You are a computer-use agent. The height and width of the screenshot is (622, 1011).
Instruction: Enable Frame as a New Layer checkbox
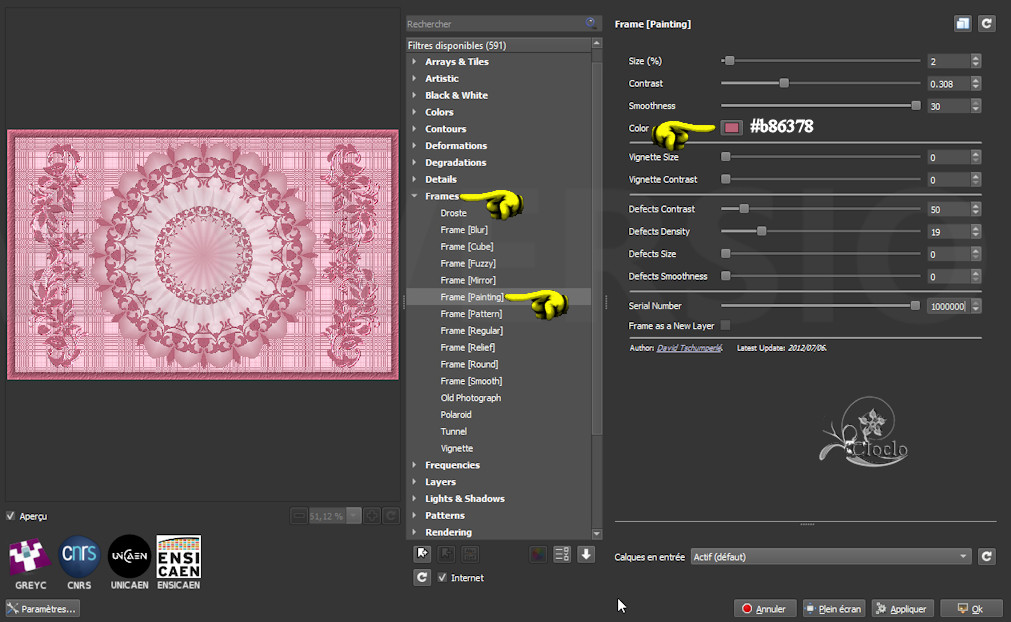pos(725,325)
